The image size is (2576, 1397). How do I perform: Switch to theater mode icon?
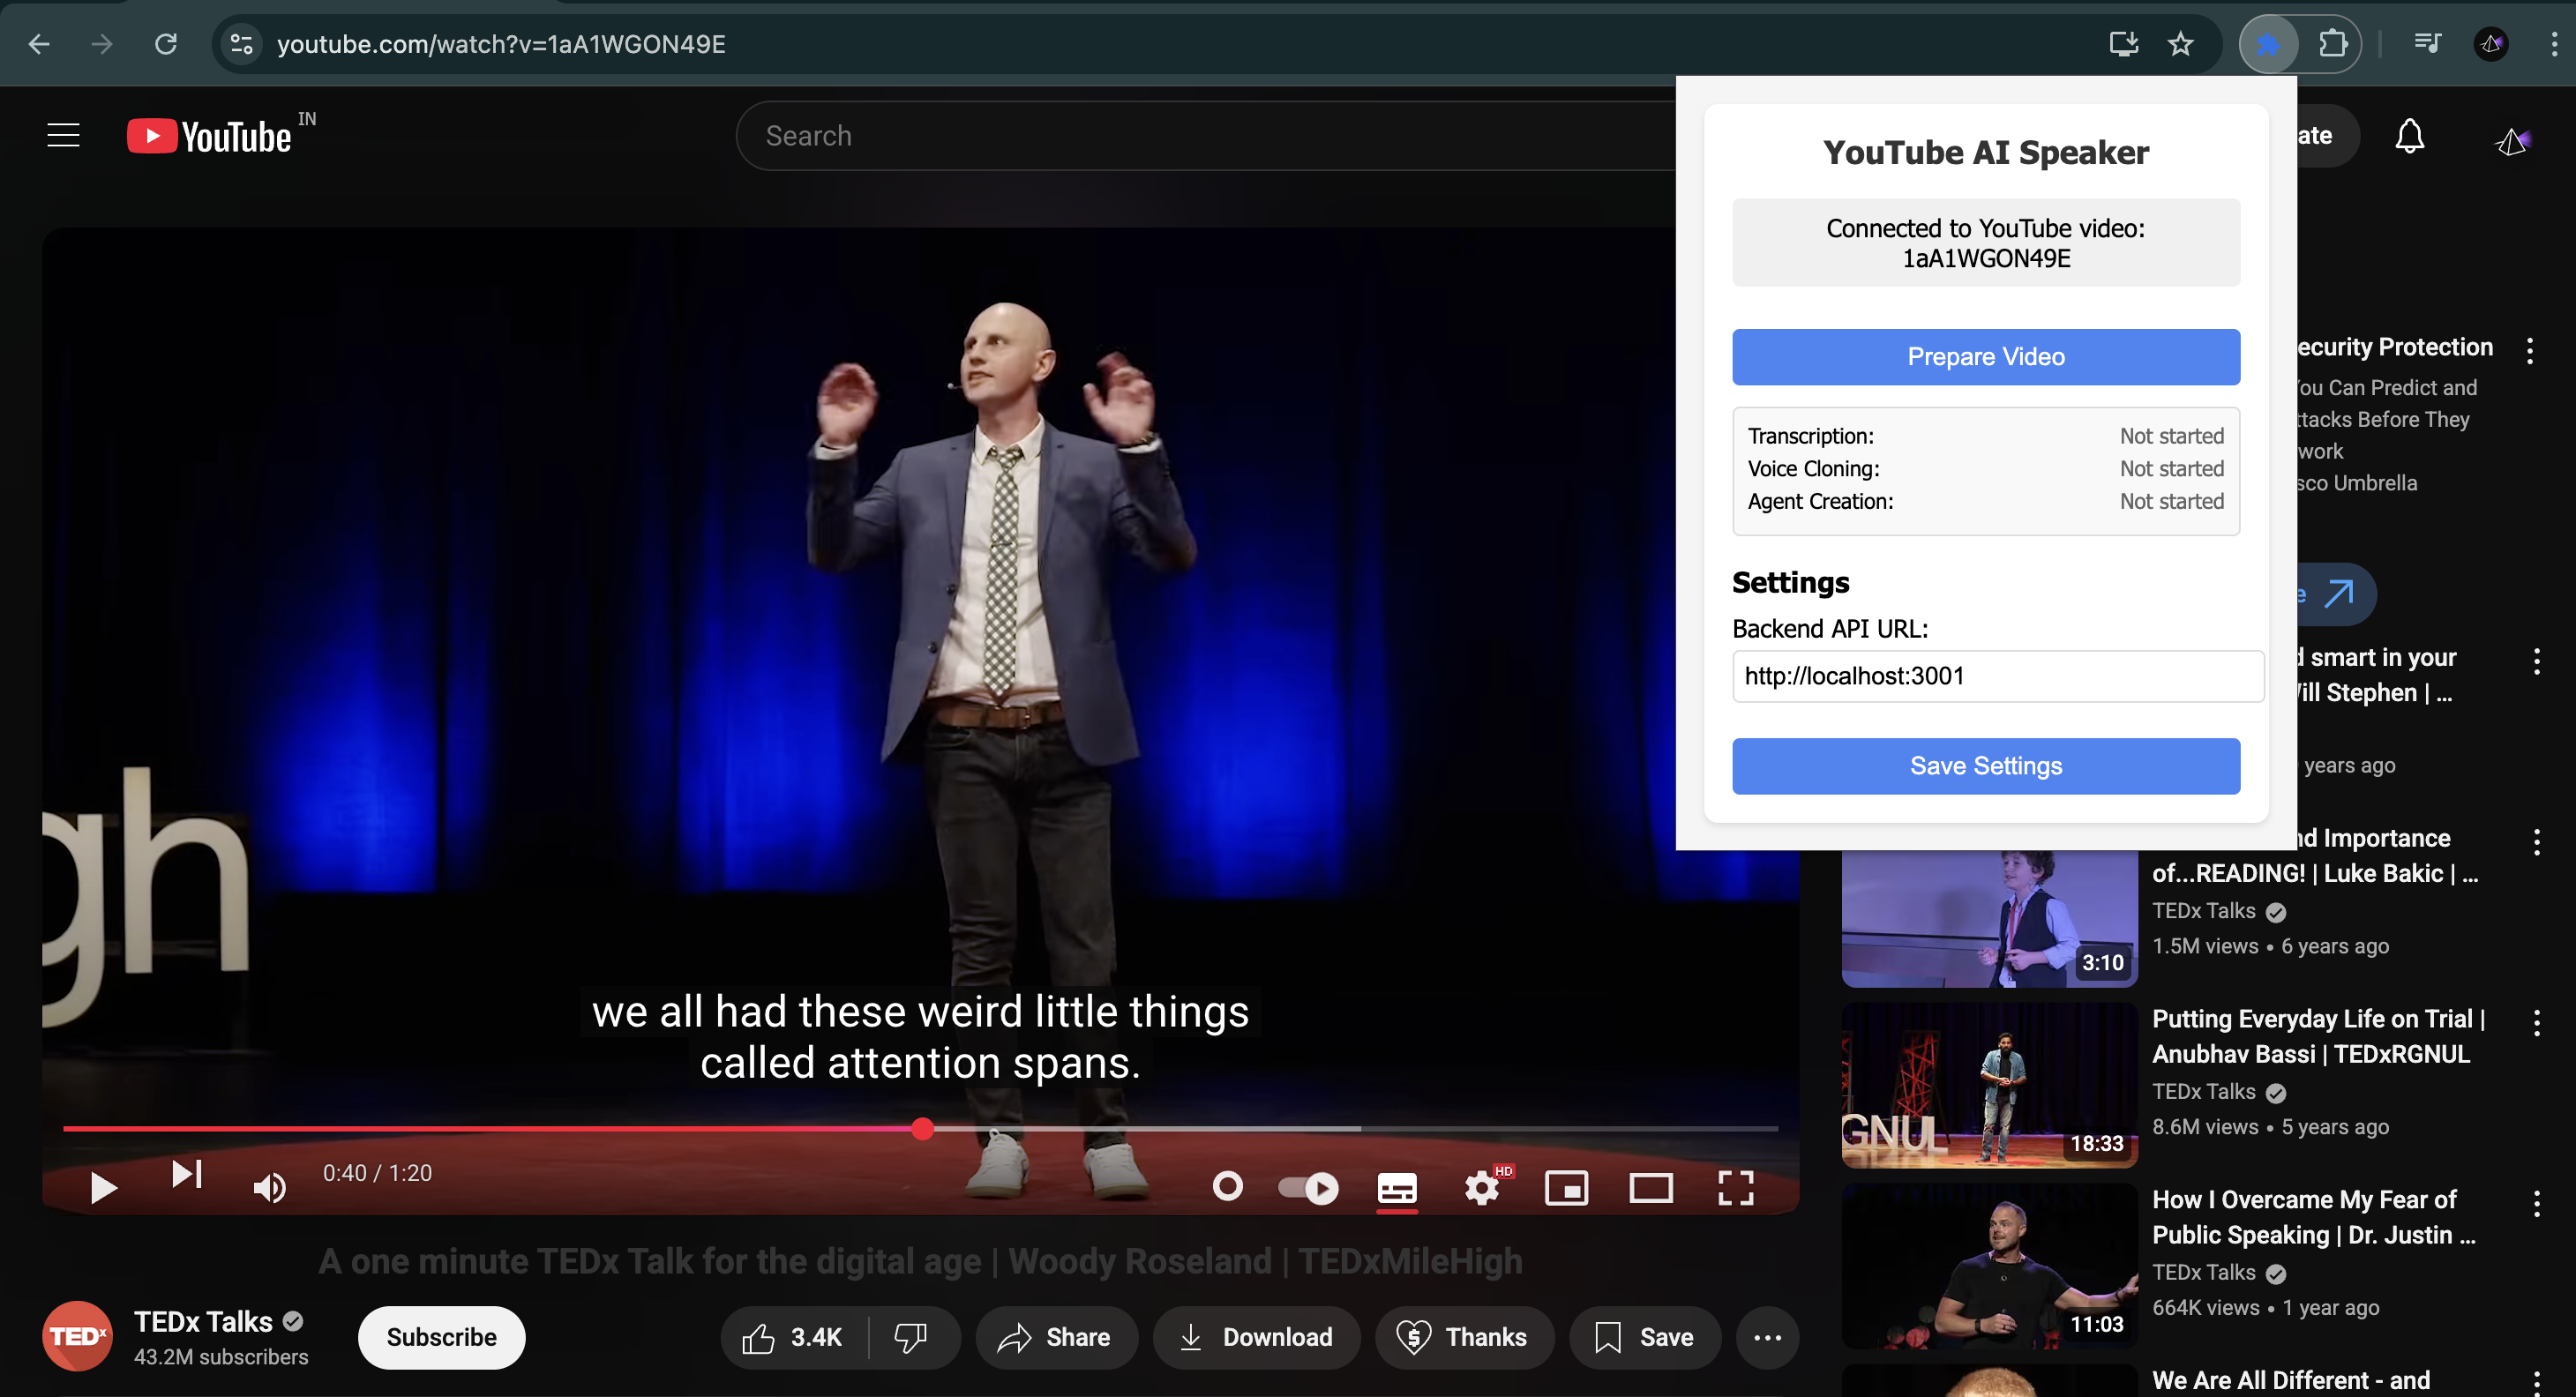[1650, 1188]
